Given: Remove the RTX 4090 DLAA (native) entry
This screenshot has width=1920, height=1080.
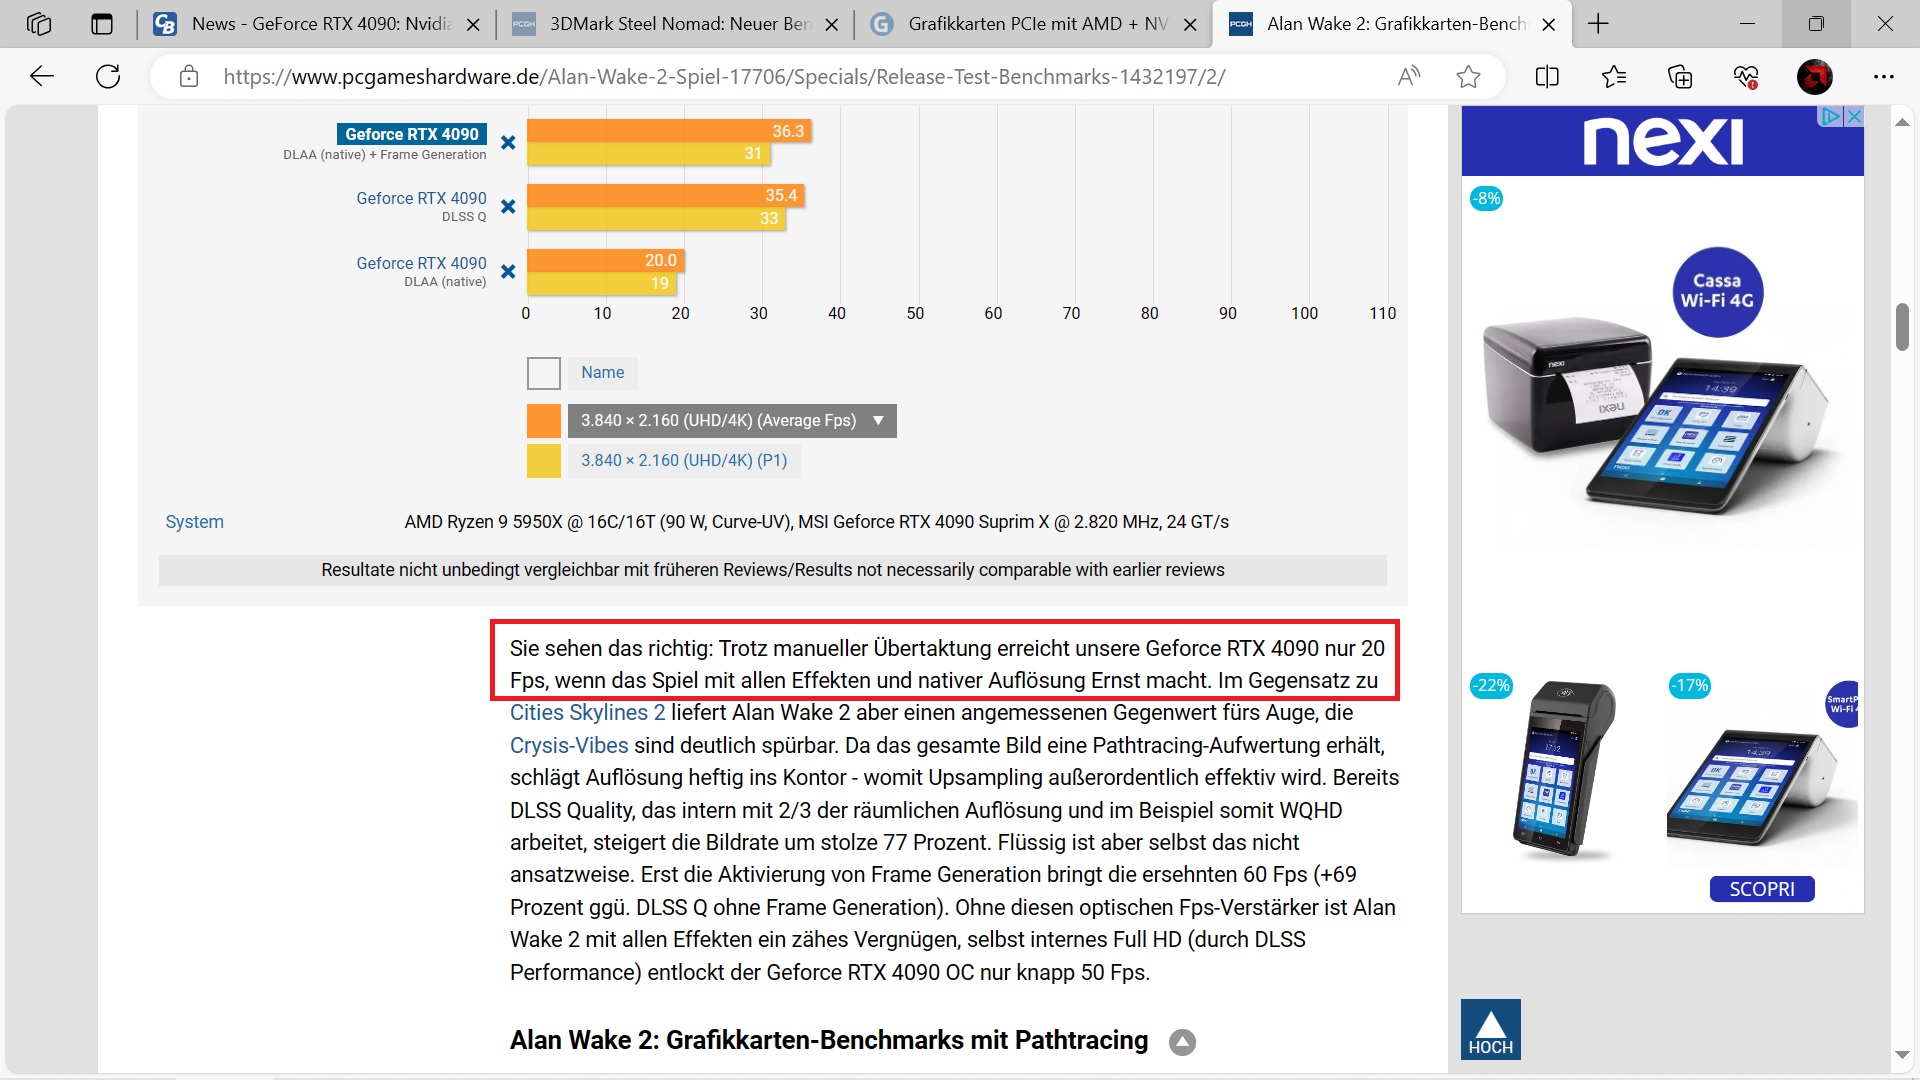Looking at the screenshot, I should (x=508, y=272).
